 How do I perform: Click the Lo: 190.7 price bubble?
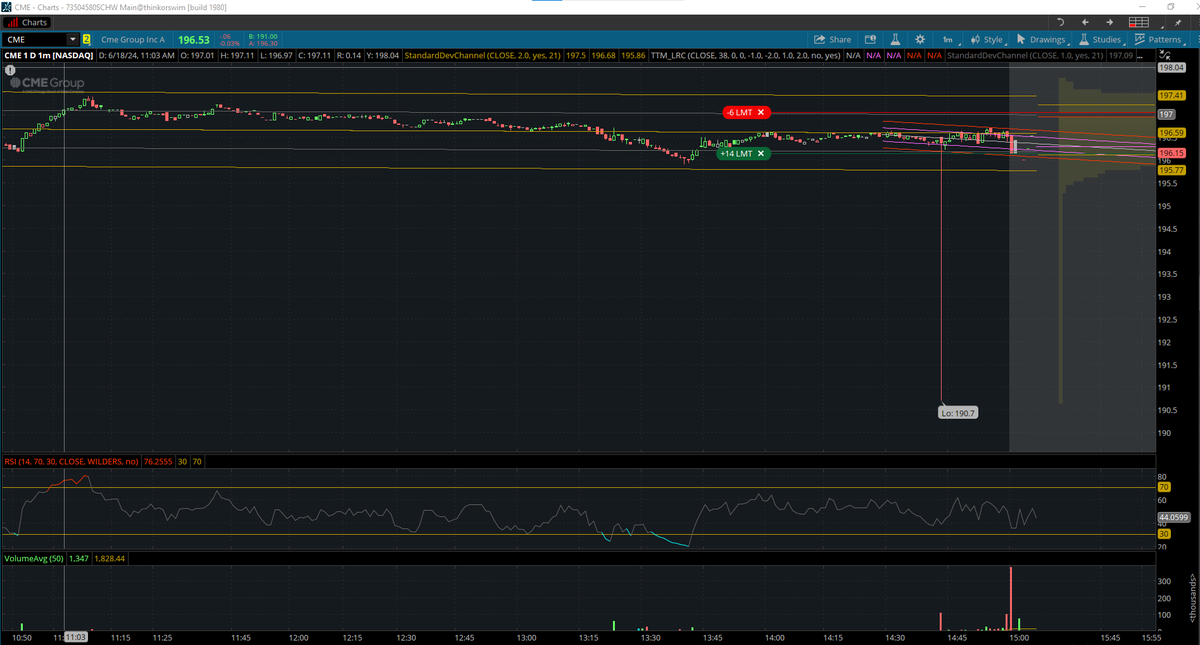[x=958, y=412]
